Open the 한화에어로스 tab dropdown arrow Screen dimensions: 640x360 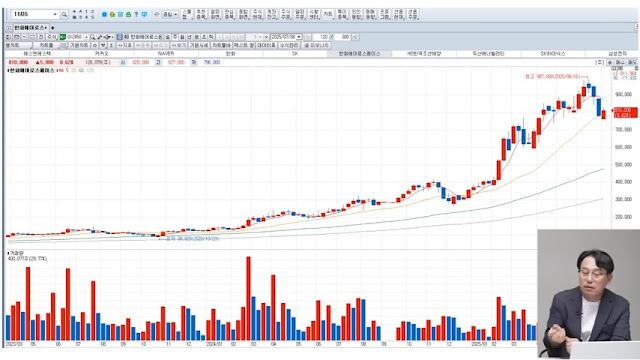[x=46, y=28]
